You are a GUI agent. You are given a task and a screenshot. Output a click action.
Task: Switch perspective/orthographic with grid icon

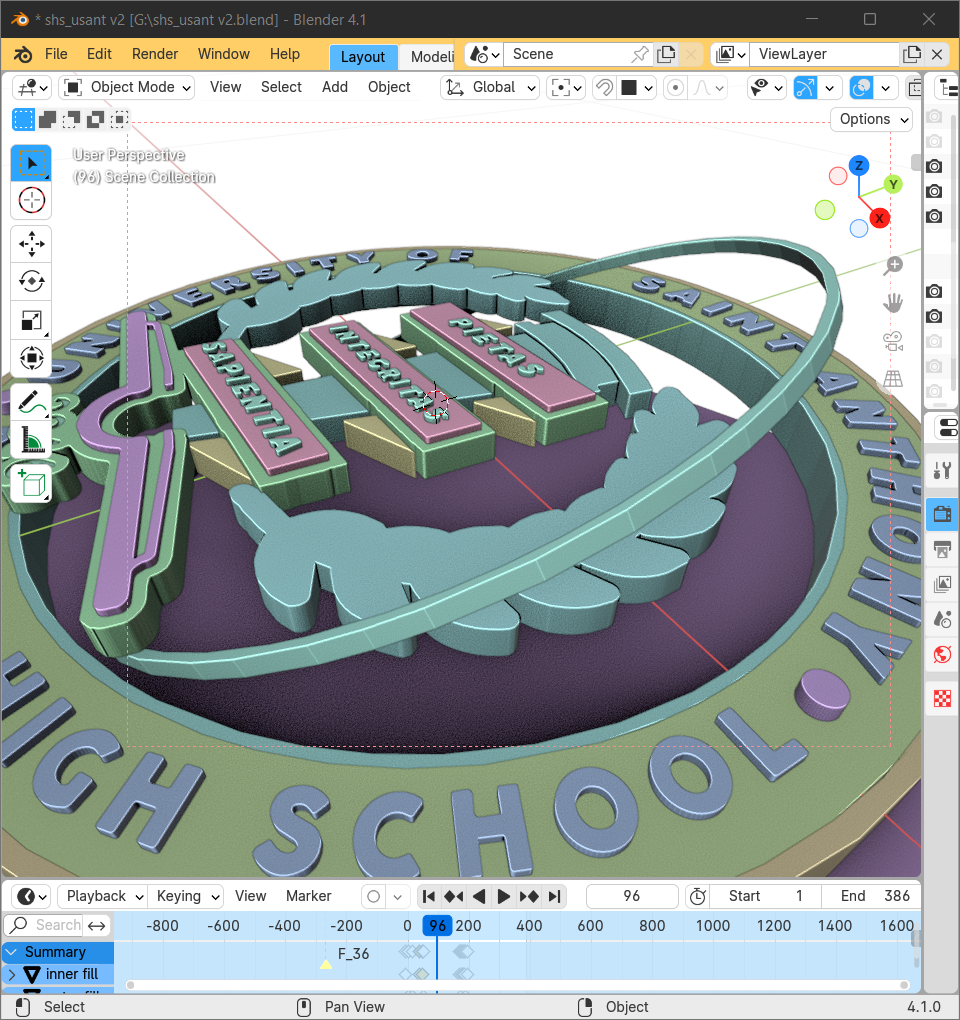894,379
